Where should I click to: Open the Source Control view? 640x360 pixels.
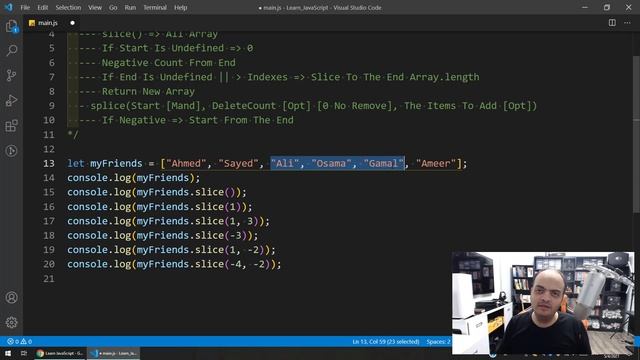11,76
